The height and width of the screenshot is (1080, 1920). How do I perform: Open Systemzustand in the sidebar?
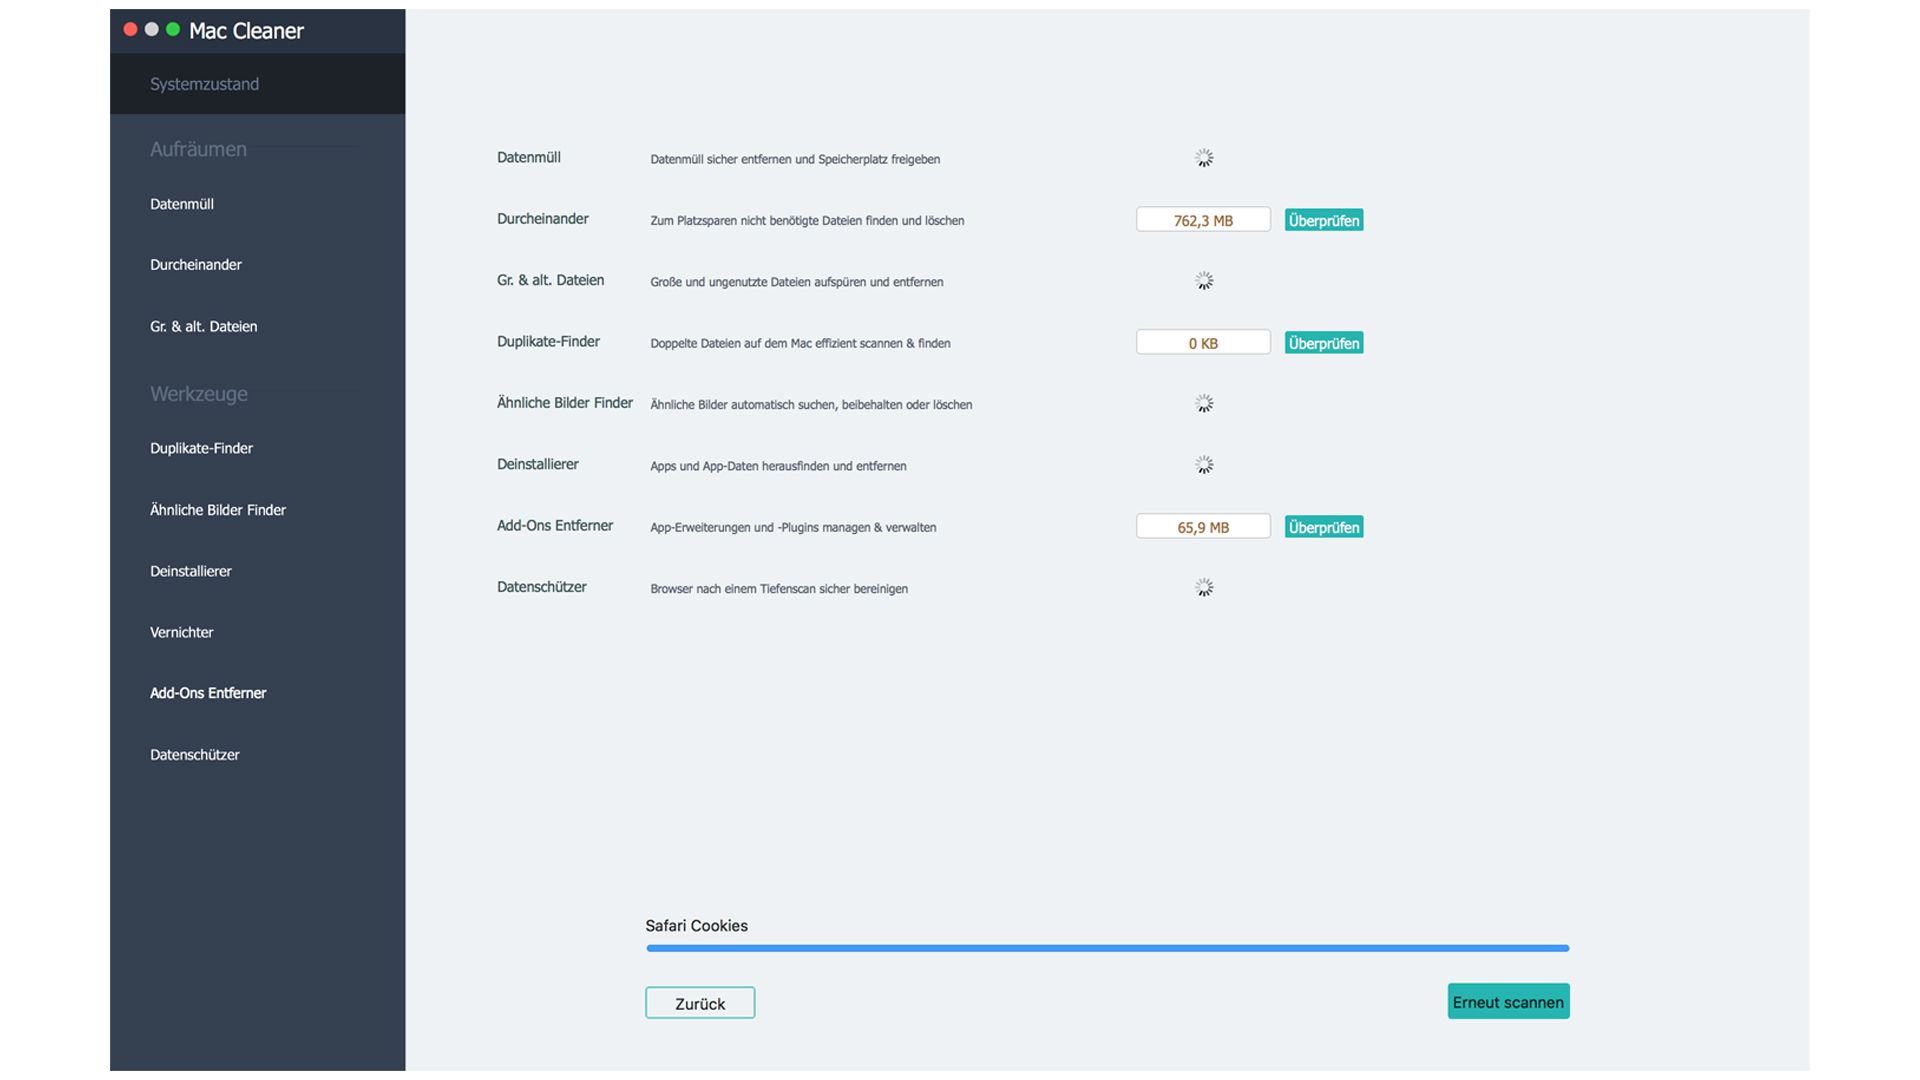point(204,84)
